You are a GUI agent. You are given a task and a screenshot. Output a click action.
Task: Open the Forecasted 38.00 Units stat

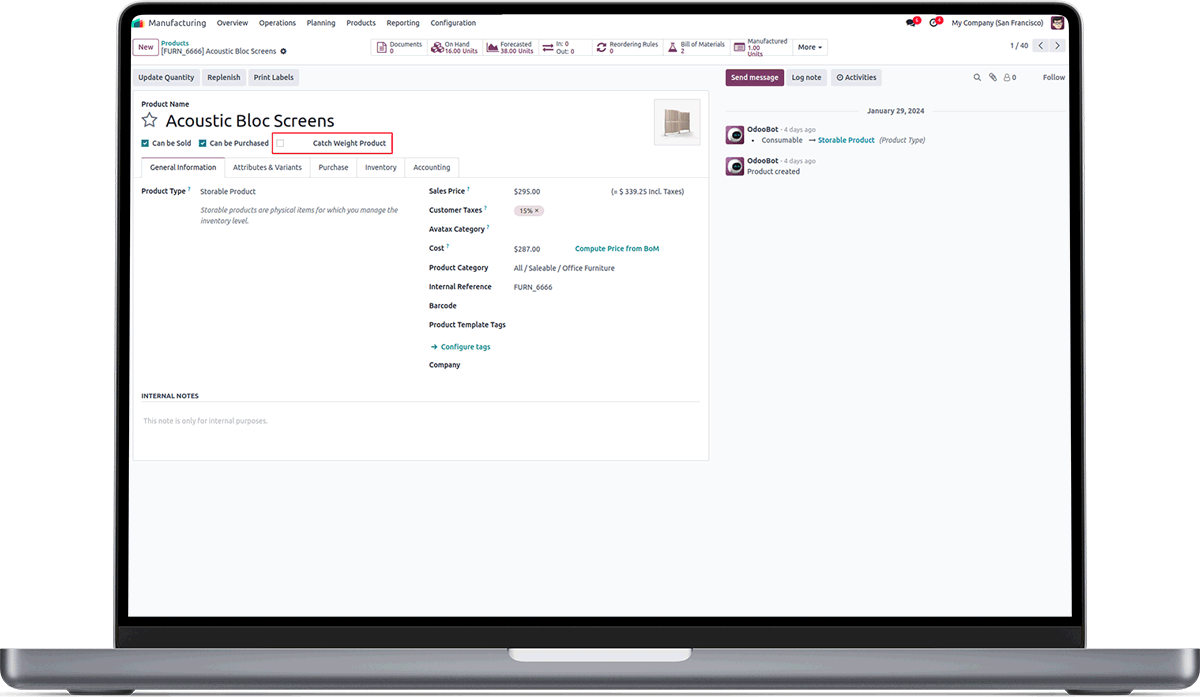pyautogui.click(x=510, y=47)
